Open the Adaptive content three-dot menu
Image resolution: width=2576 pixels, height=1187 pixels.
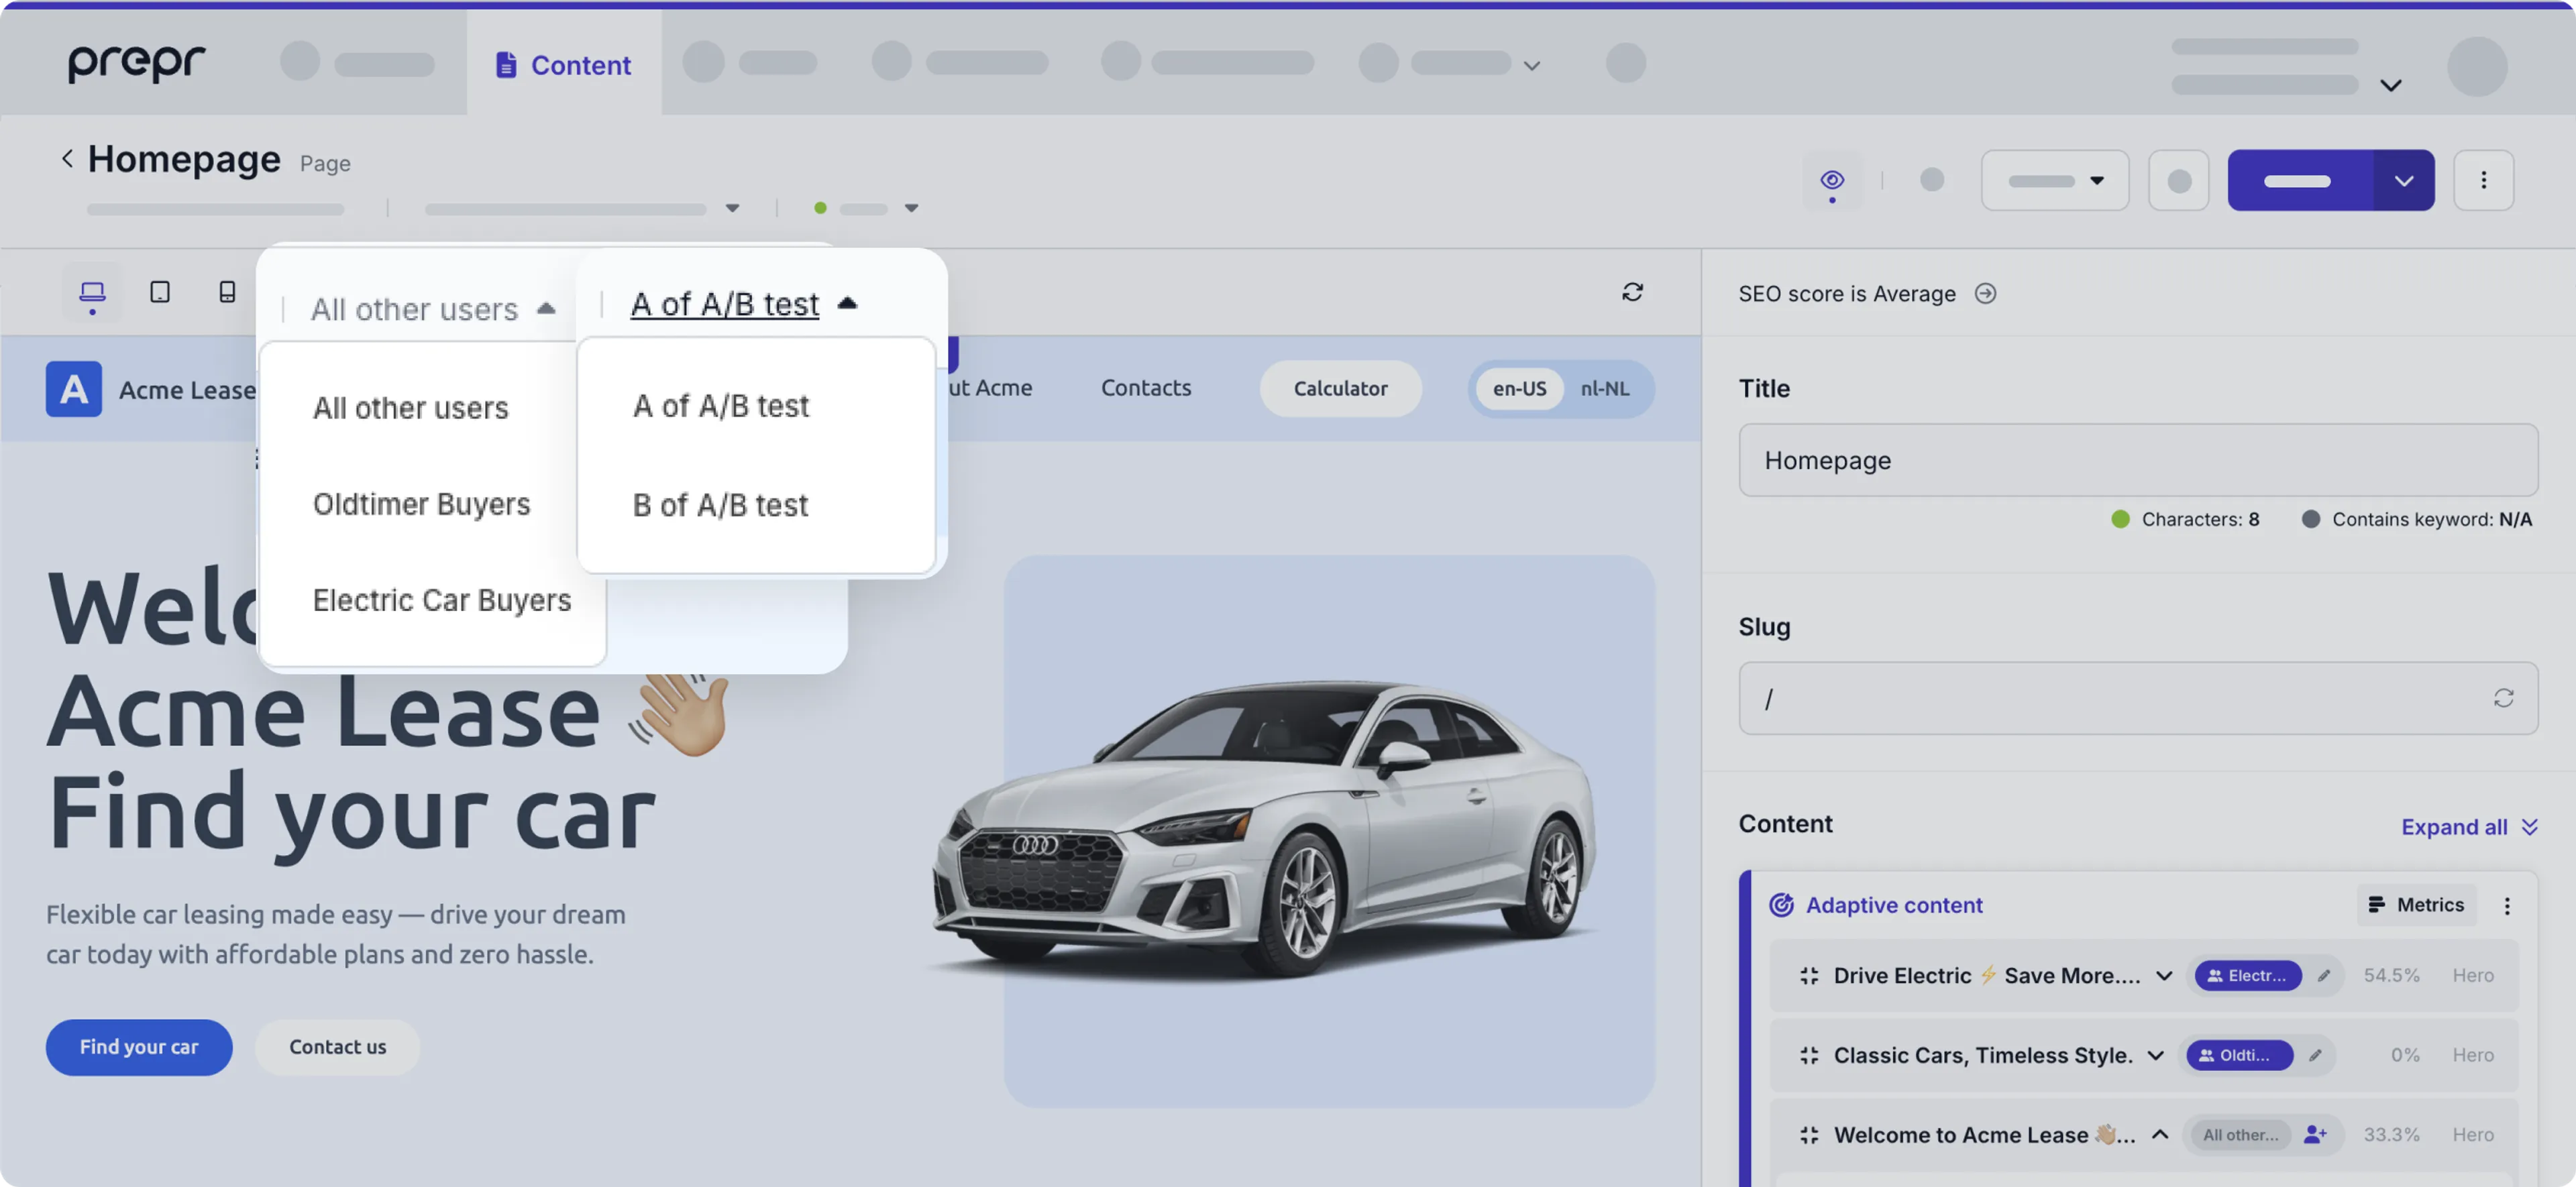pos(2508,905)
